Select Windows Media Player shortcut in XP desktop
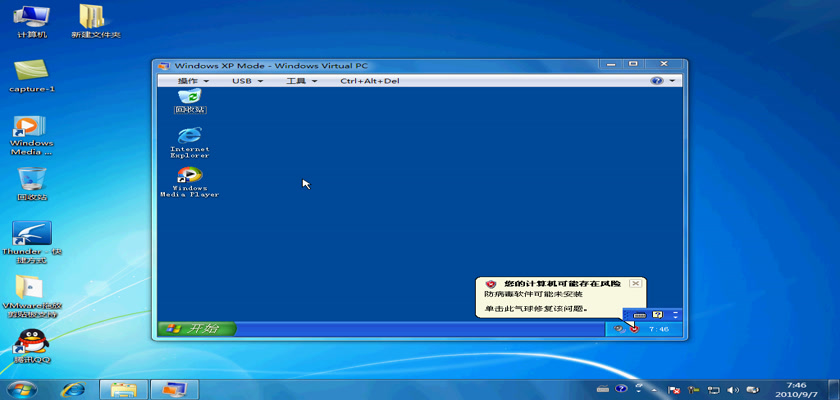The width and height of the screenshot is (840, 400). pos(189,176)
